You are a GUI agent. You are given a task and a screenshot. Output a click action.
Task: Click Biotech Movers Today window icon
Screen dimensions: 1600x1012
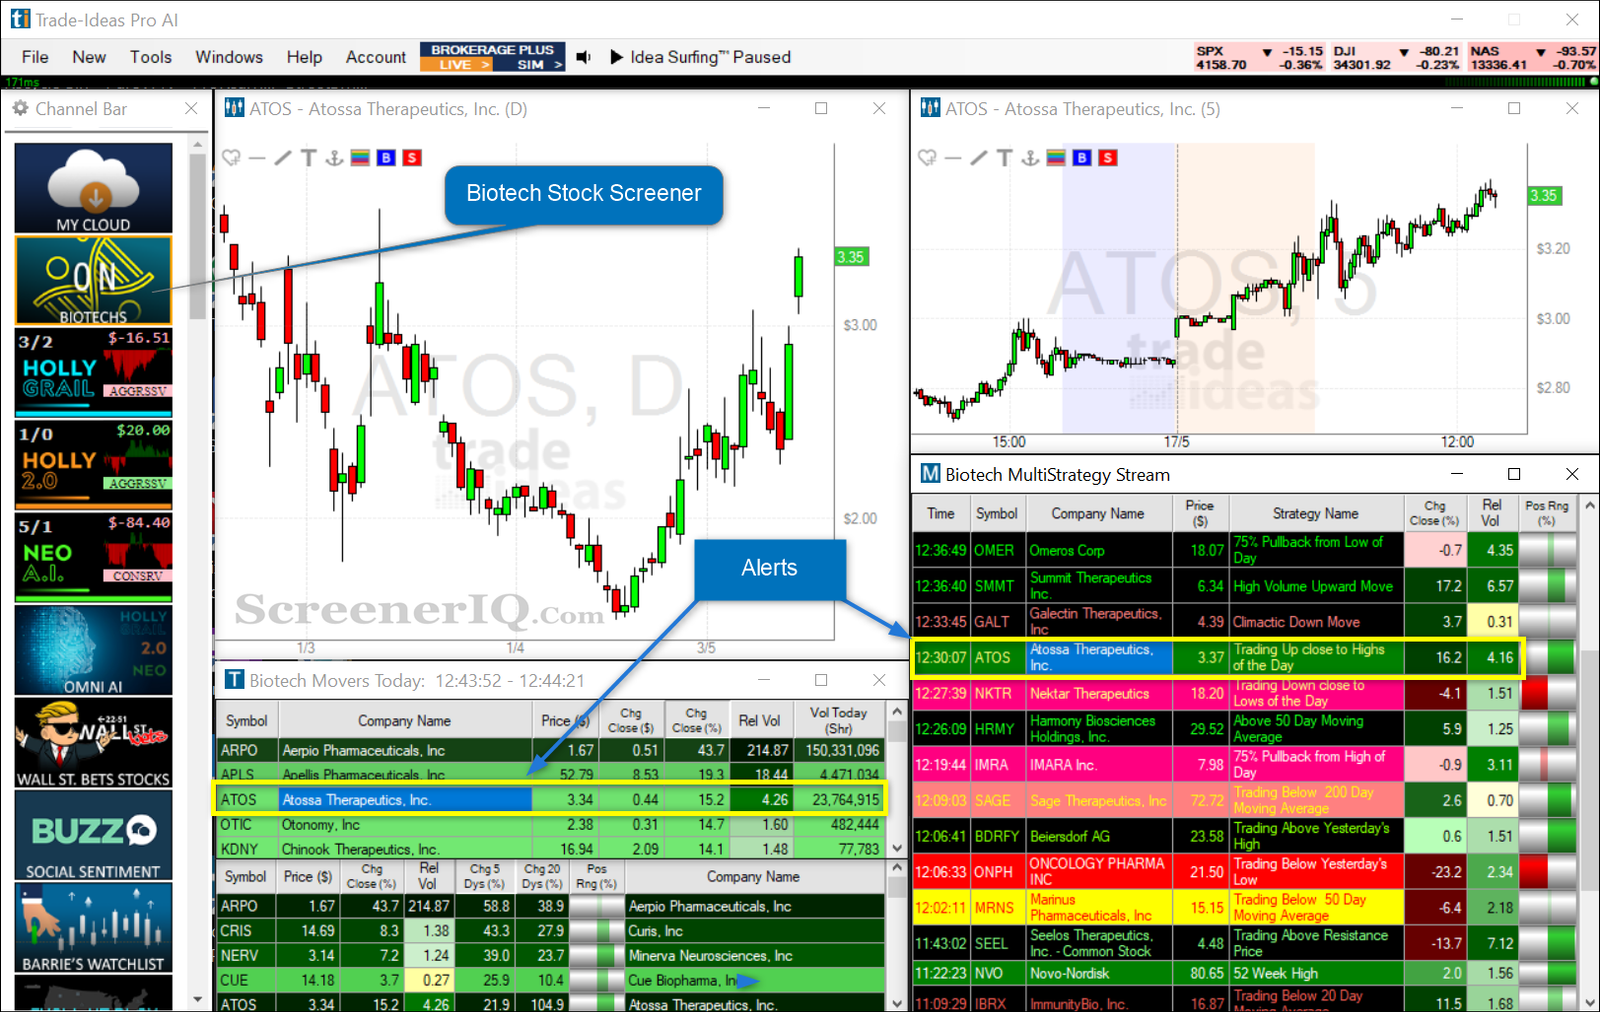point(234,680)
